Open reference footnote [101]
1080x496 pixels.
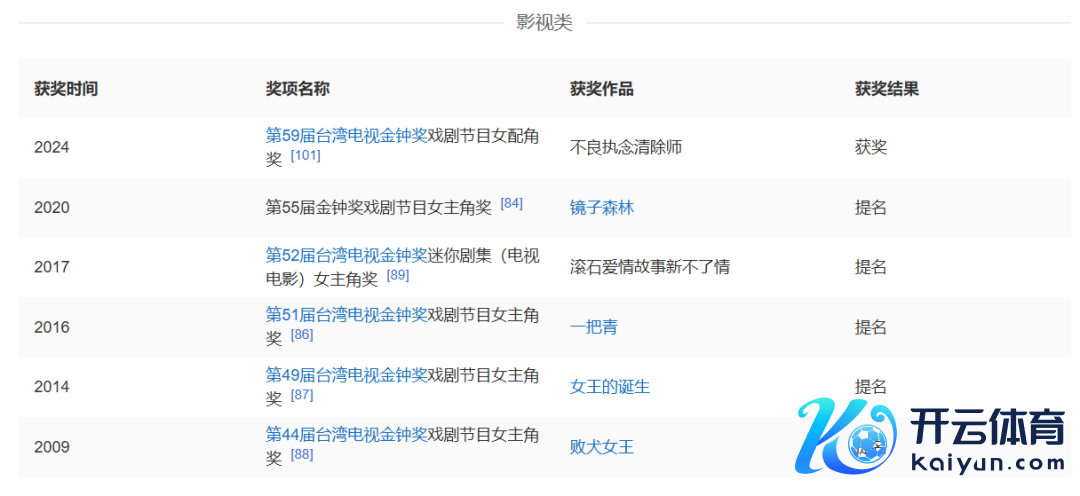point(305,157)
